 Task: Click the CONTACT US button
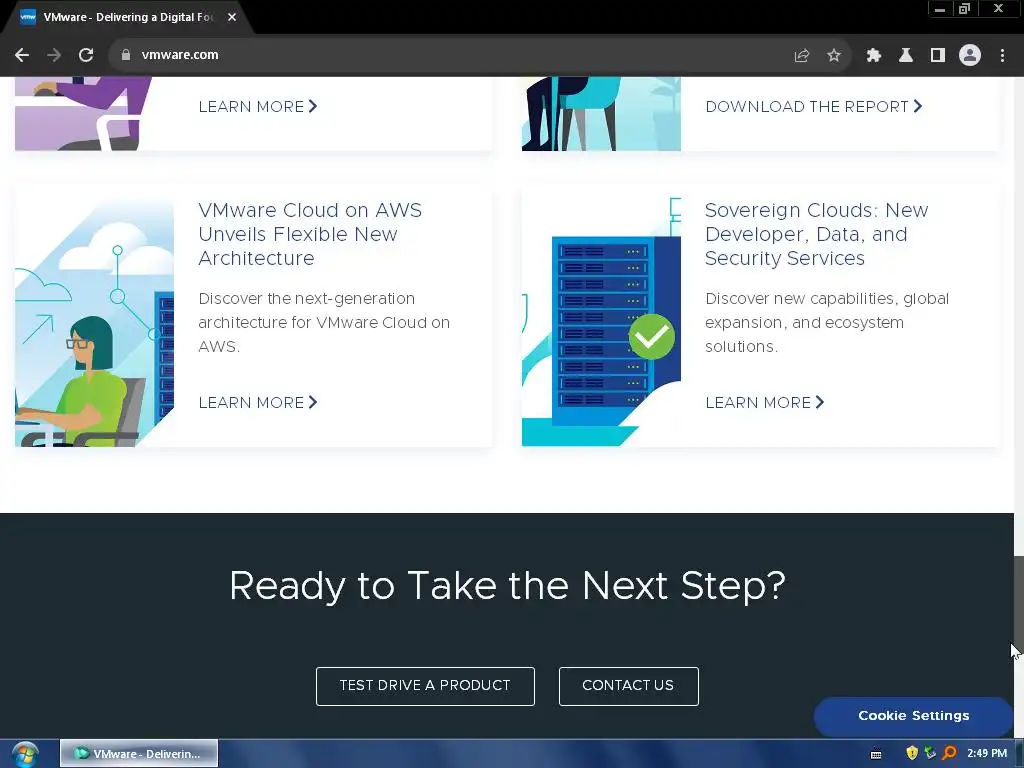click(628, 686)
